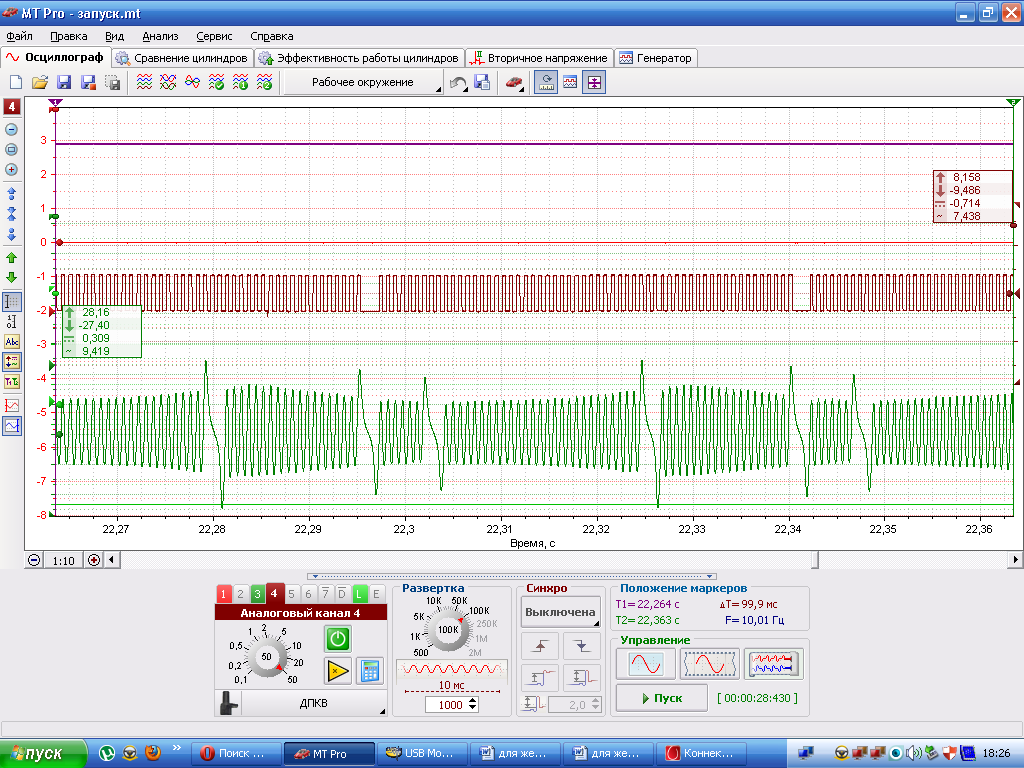Open the Анализ menu
Screen dimensions: 1024x768
161,37
